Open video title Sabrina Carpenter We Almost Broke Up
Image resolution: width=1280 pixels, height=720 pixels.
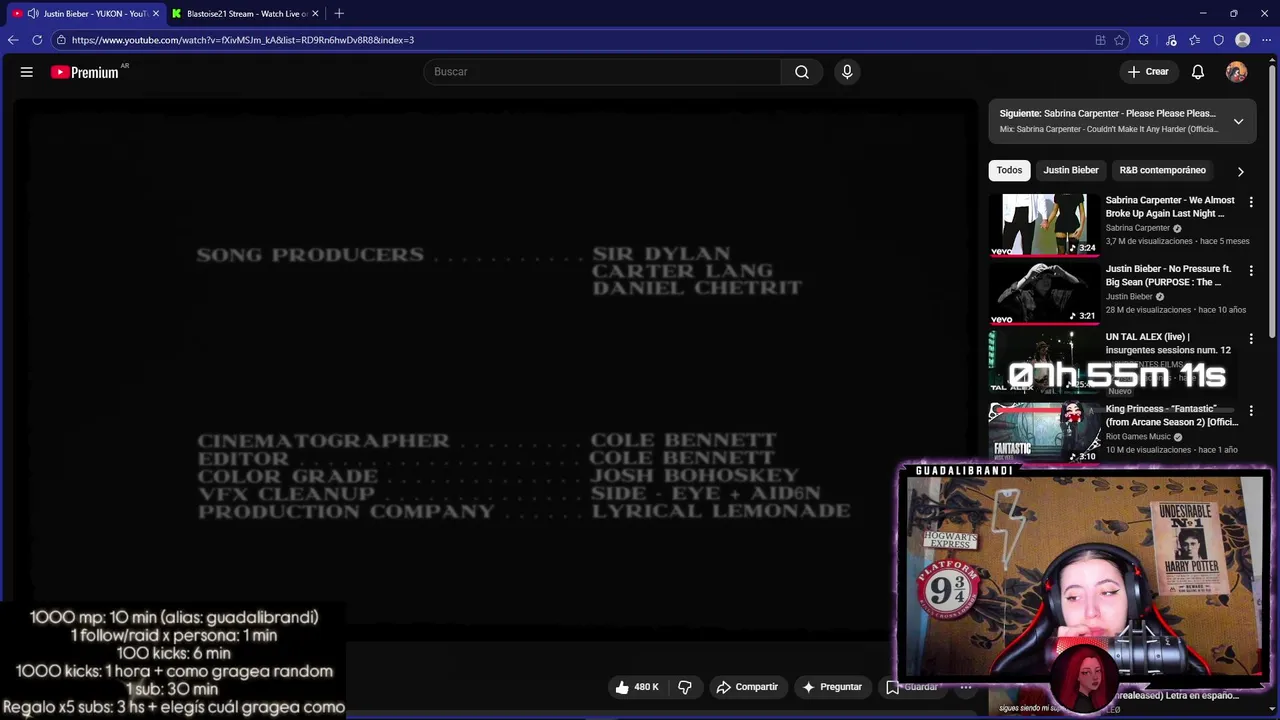coord(1170,207)
